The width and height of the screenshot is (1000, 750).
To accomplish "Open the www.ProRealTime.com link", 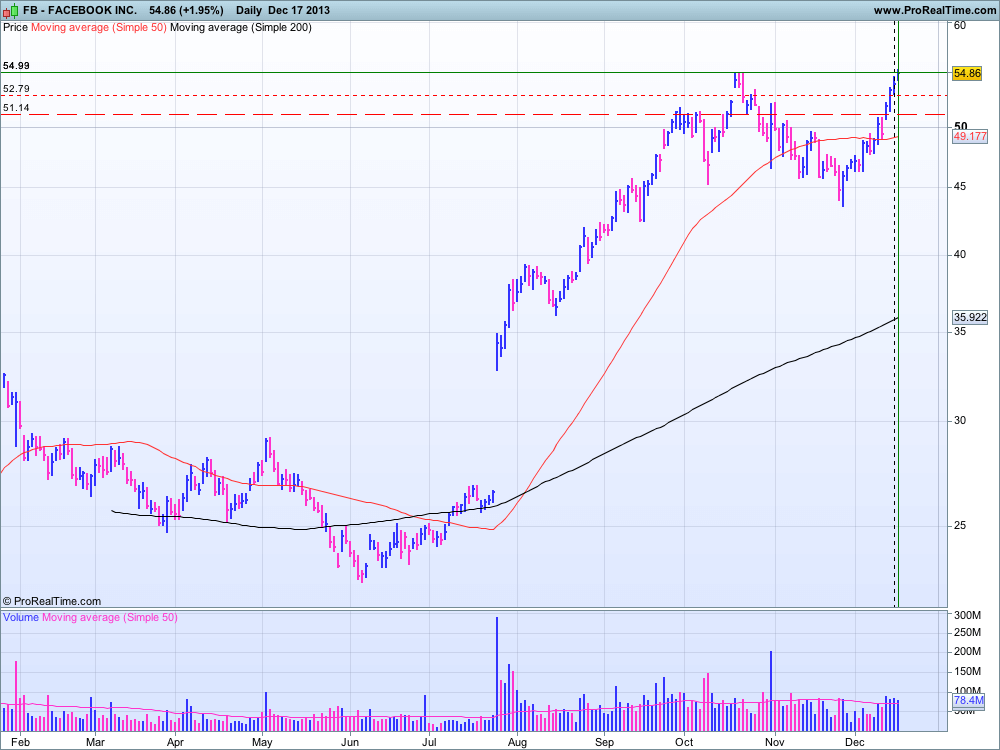I will (934, 10).
